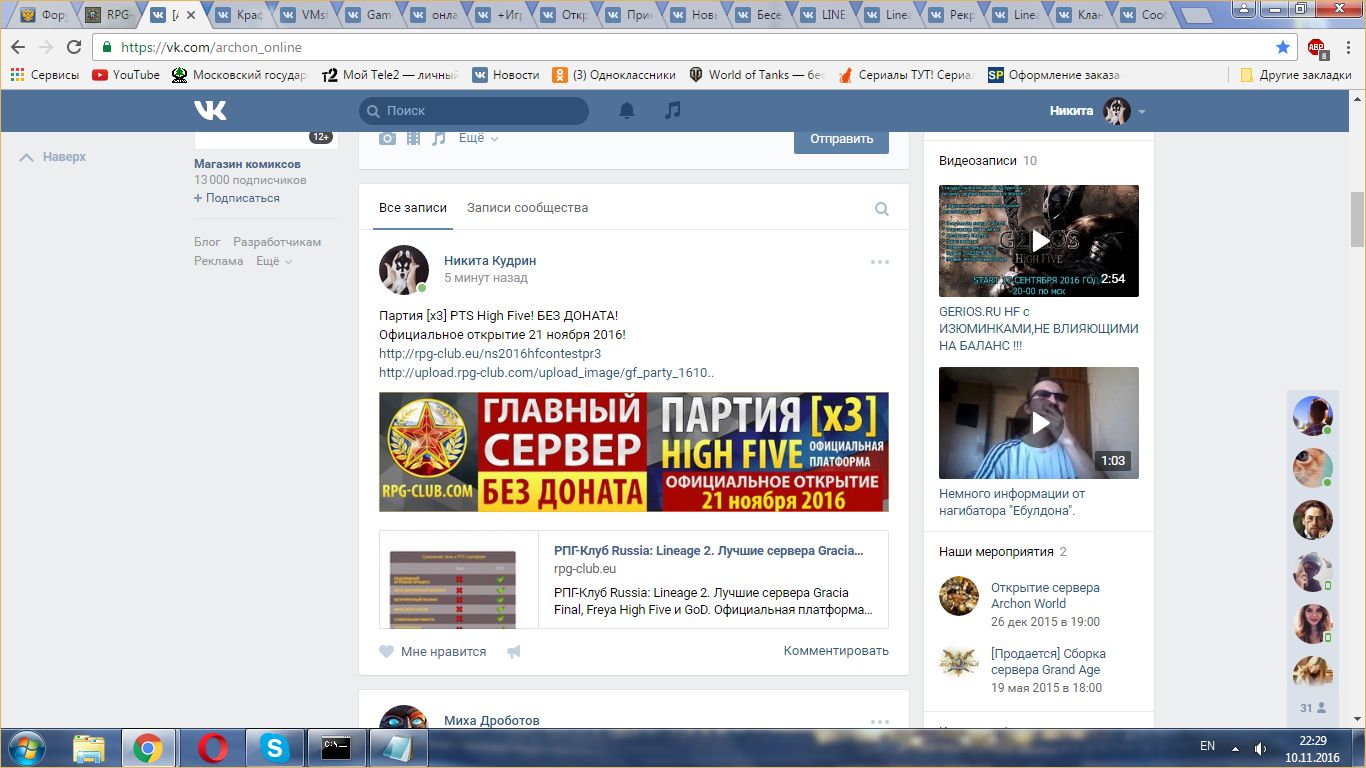The height and width of the screenshot is (768, 1366).
Task: Expand the Ещё attachment dropdown
Action: [x=478, y=139]
